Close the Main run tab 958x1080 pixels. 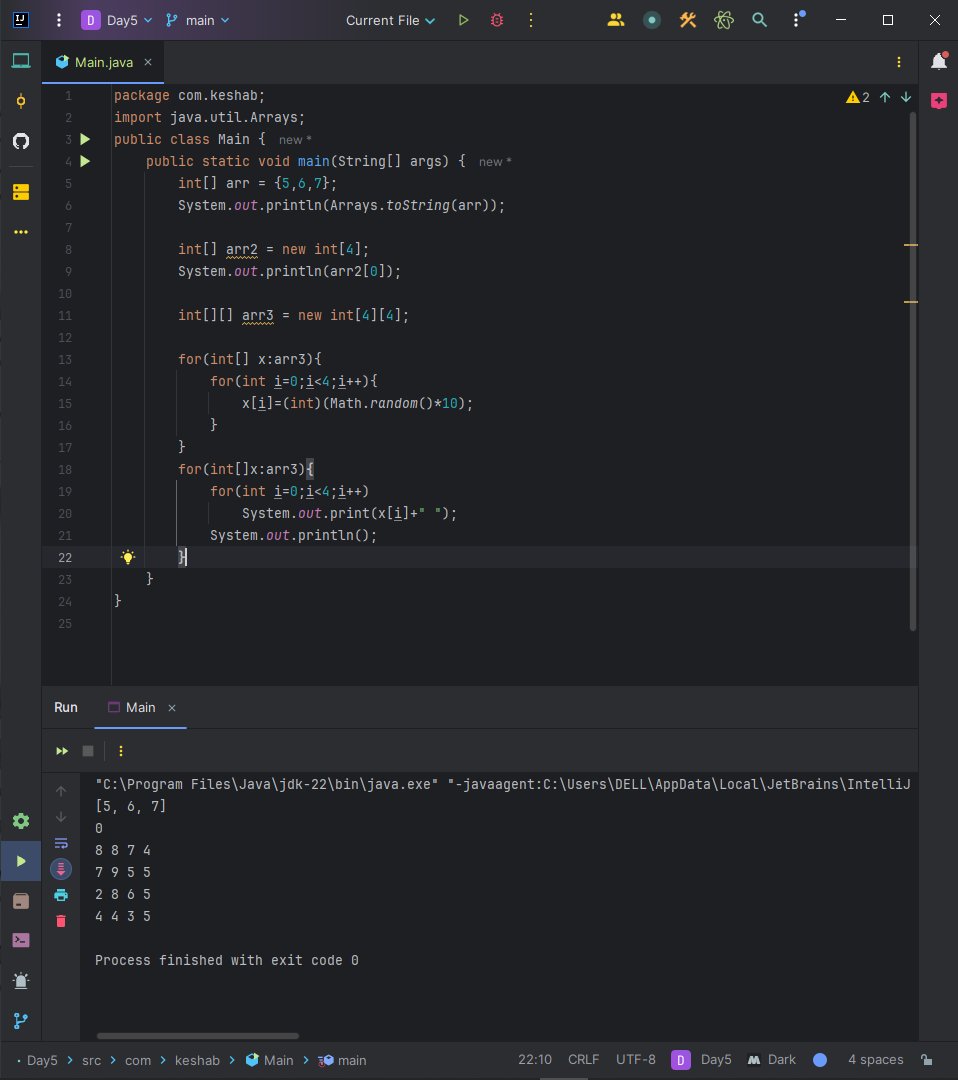tap(172, 708)
